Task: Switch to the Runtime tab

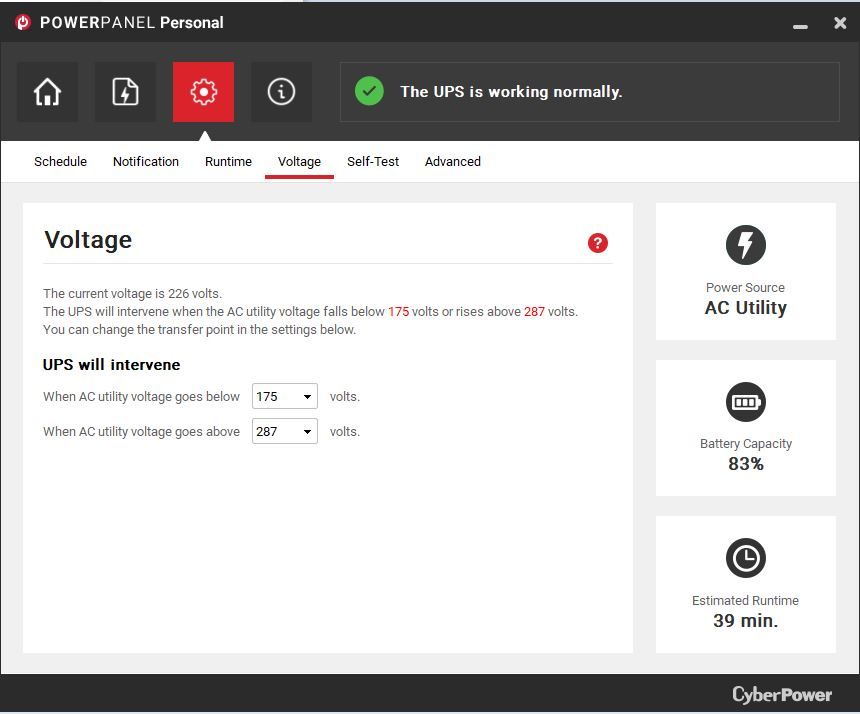Action: pos(228,162)
